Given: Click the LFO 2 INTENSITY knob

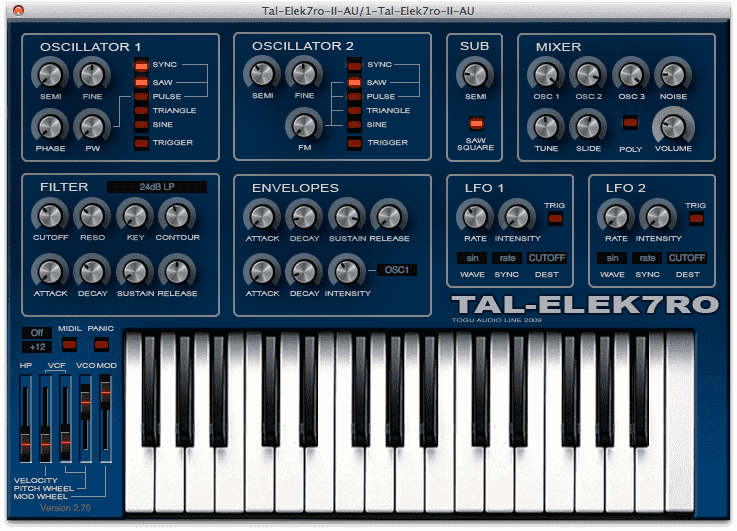Looking at the screenshot, I should point(658,217).
